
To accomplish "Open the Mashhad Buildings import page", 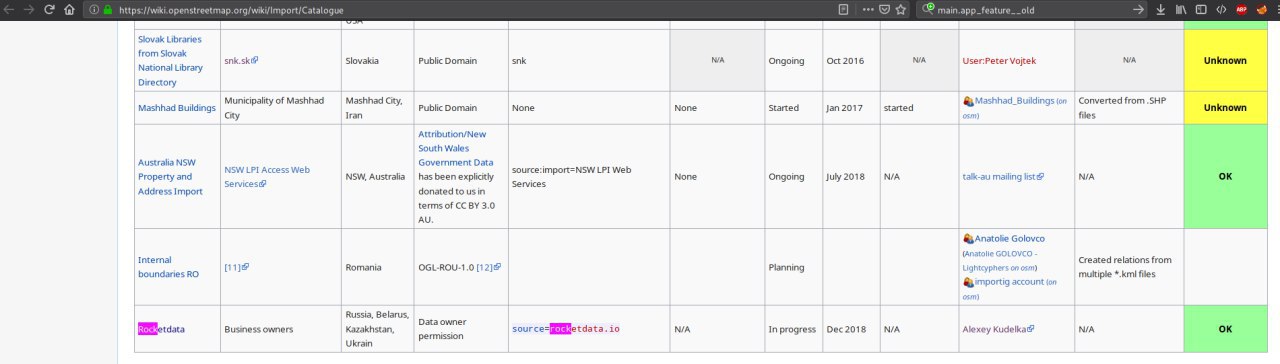I will 176,108.
